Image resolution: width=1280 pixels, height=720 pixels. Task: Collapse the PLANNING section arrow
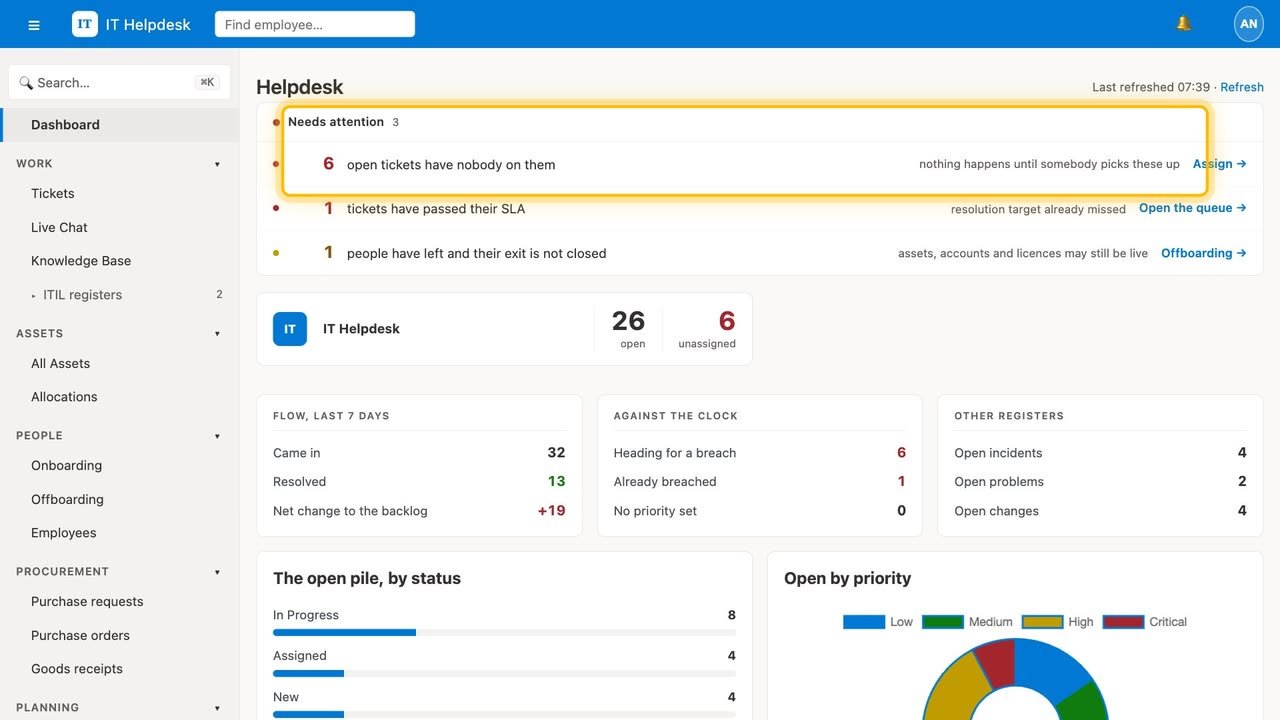(217, 708)
